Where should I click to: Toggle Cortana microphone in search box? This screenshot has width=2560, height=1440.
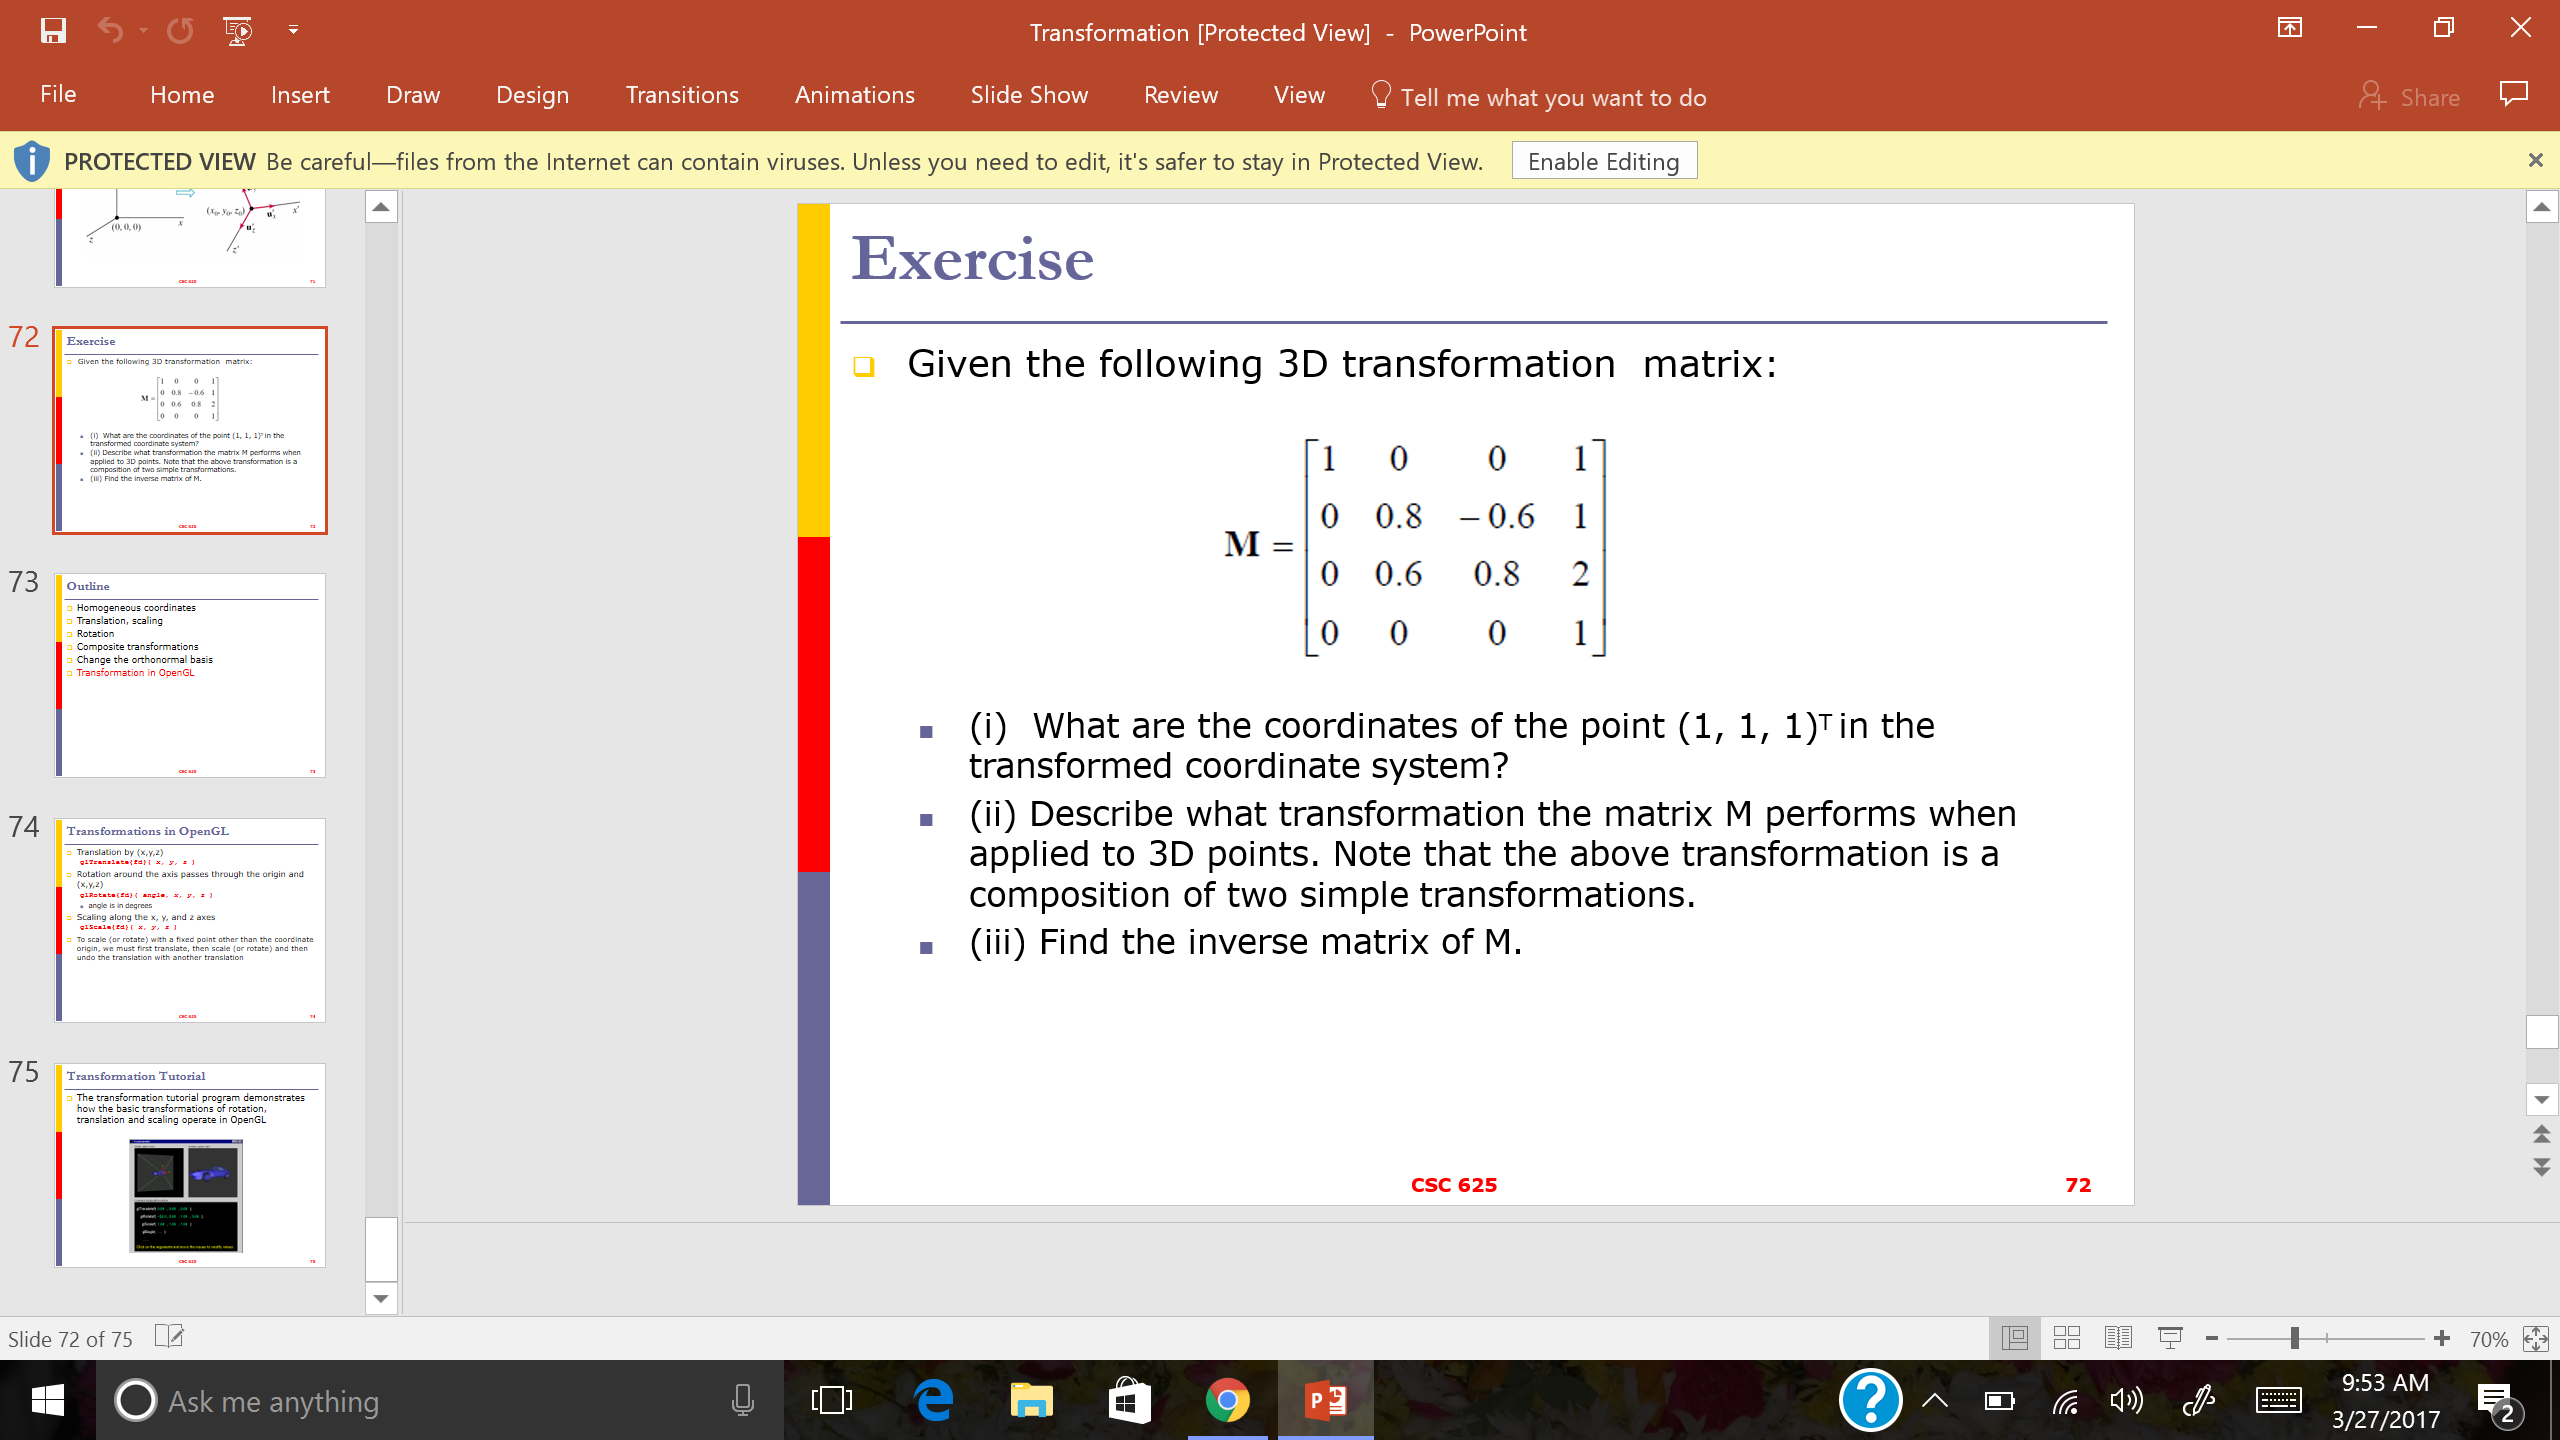coord(742,1400)
